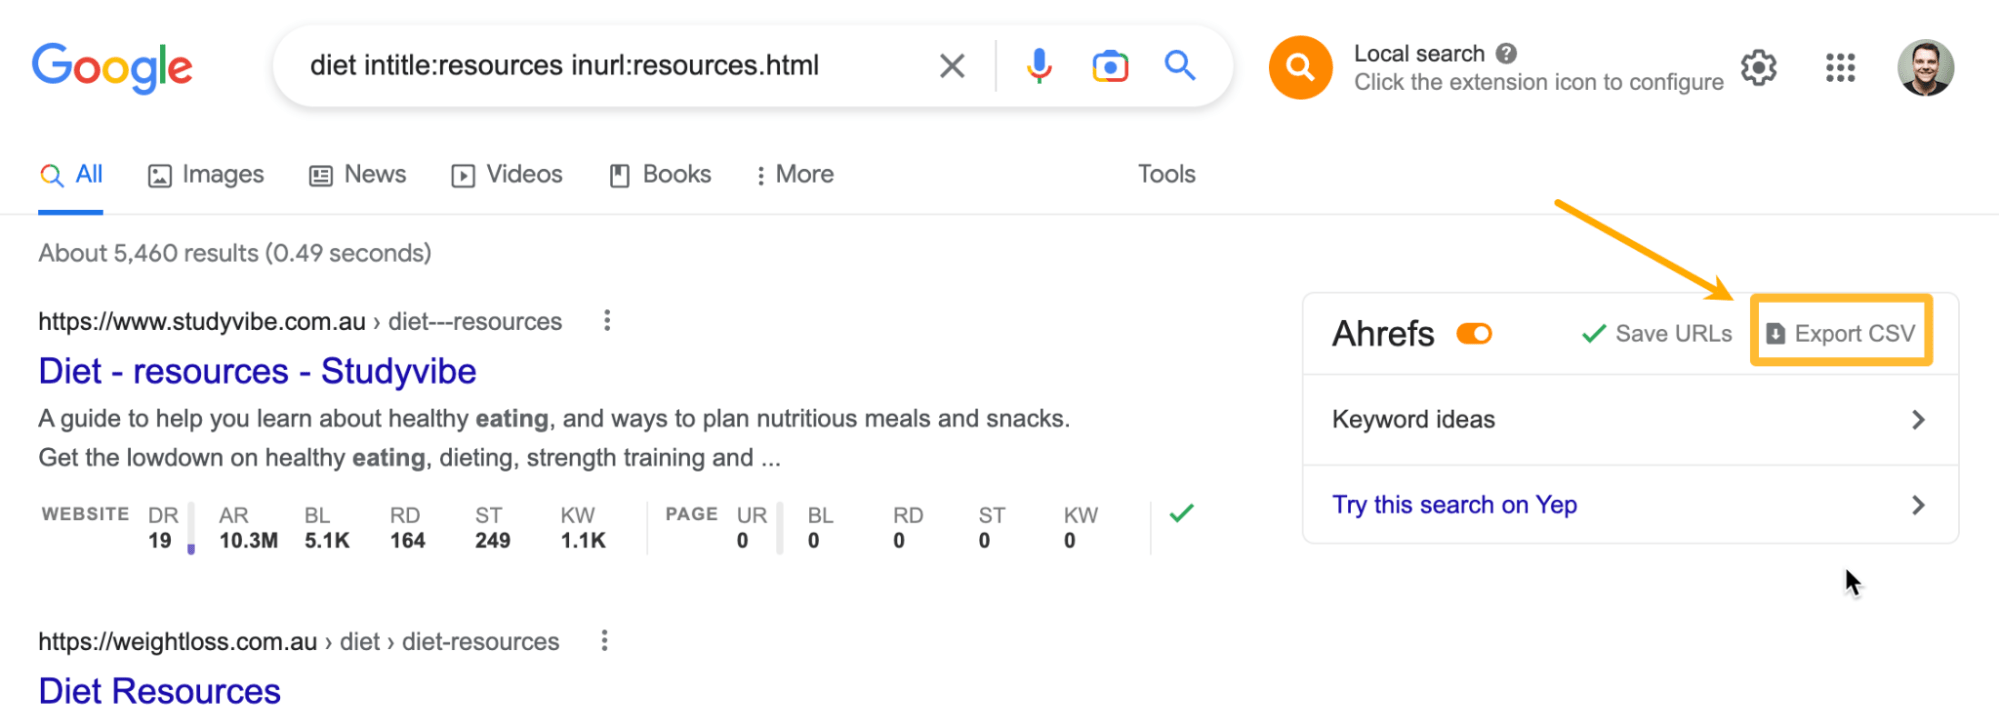Click the orange Local search extension icon
Image resolution: width=1999 pixels, height=723 pixels.
1299,67
